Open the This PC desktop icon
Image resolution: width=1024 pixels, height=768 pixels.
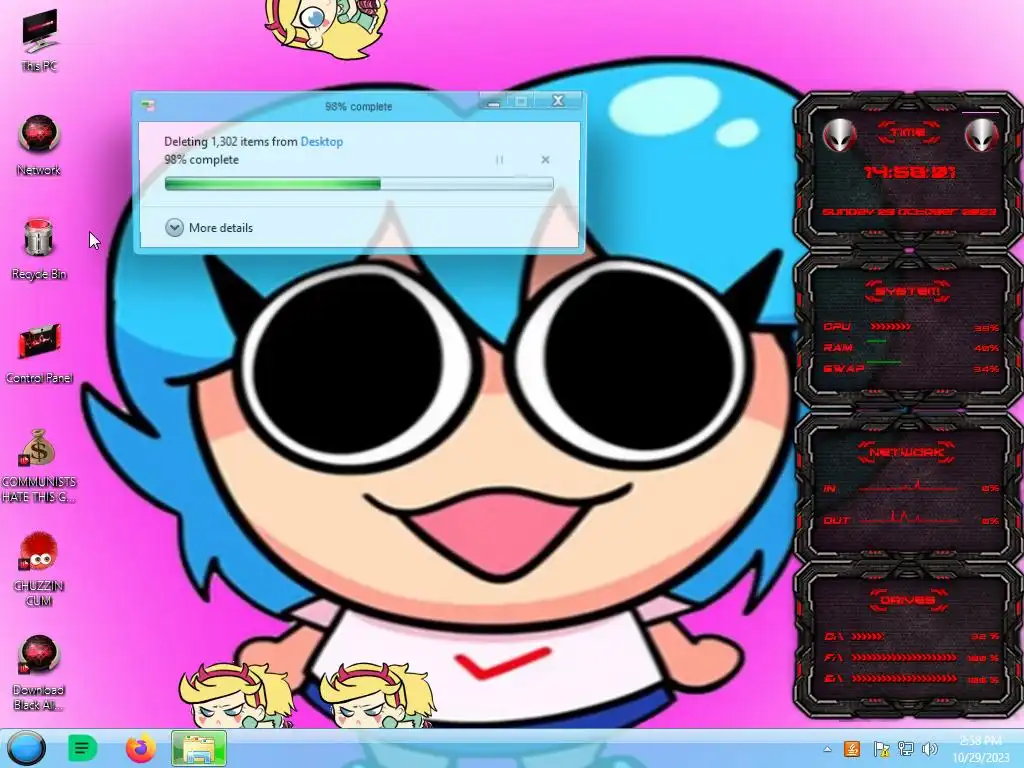click(39, 39)
